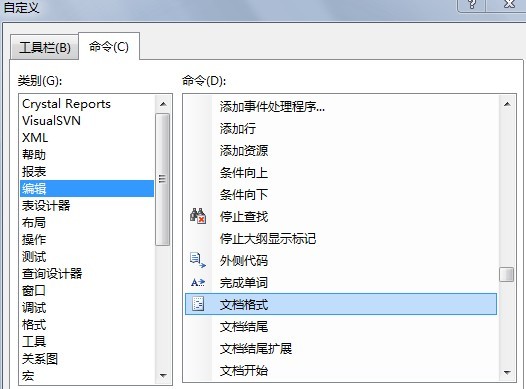This screenshot has width=526, height=389.
Task: Click the 完成单词 complete-word icon
Action: 198,282
